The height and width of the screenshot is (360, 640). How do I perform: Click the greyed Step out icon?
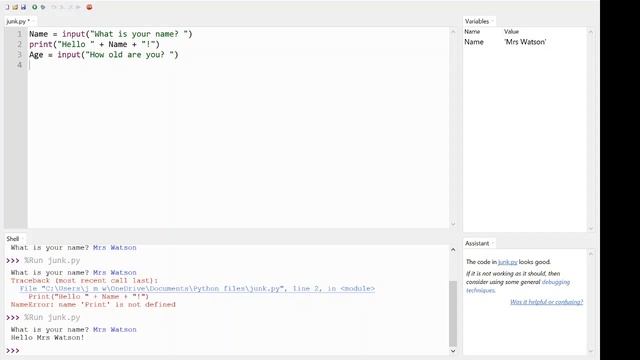click(70, 7)
